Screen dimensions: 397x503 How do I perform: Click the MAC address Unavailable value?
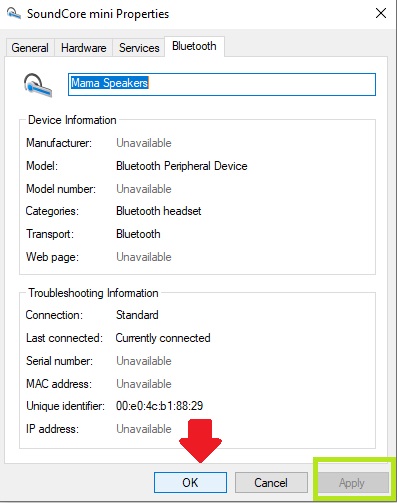[144, 384]
